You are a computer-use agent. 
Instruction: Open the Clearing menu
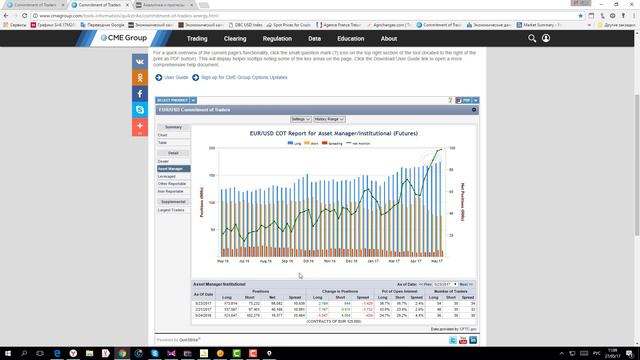tap(235, 39)
